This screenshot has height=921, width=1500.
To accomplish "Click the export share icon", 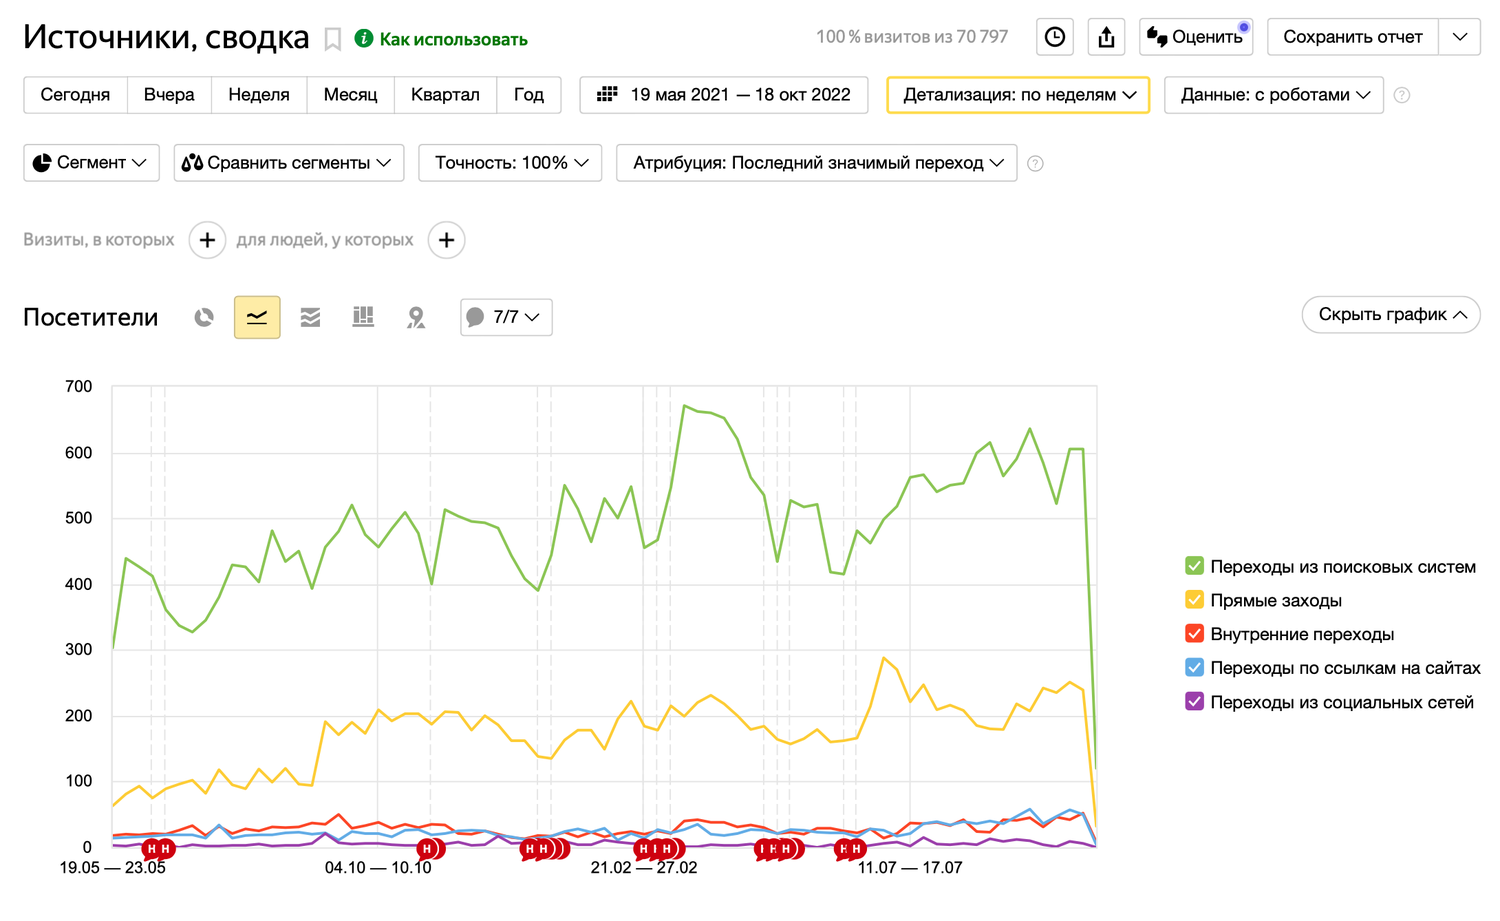I will (1106, 37).
